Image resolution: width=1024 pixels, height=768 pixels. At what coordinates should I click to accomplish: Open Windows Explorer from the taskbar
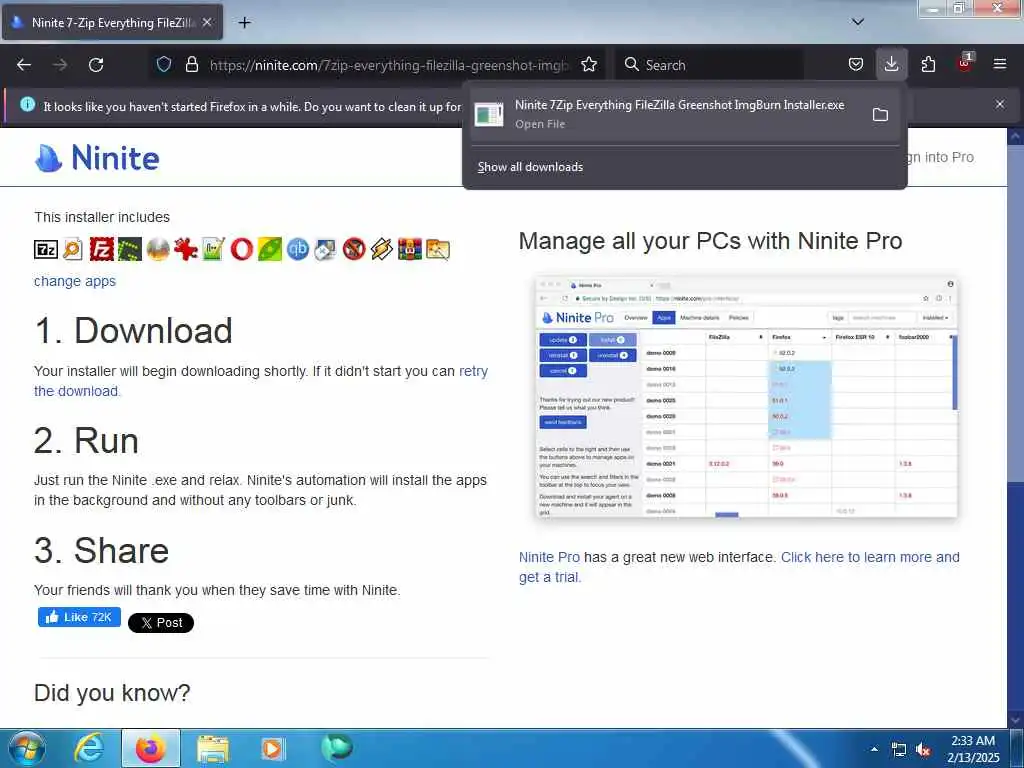(213, 748)
